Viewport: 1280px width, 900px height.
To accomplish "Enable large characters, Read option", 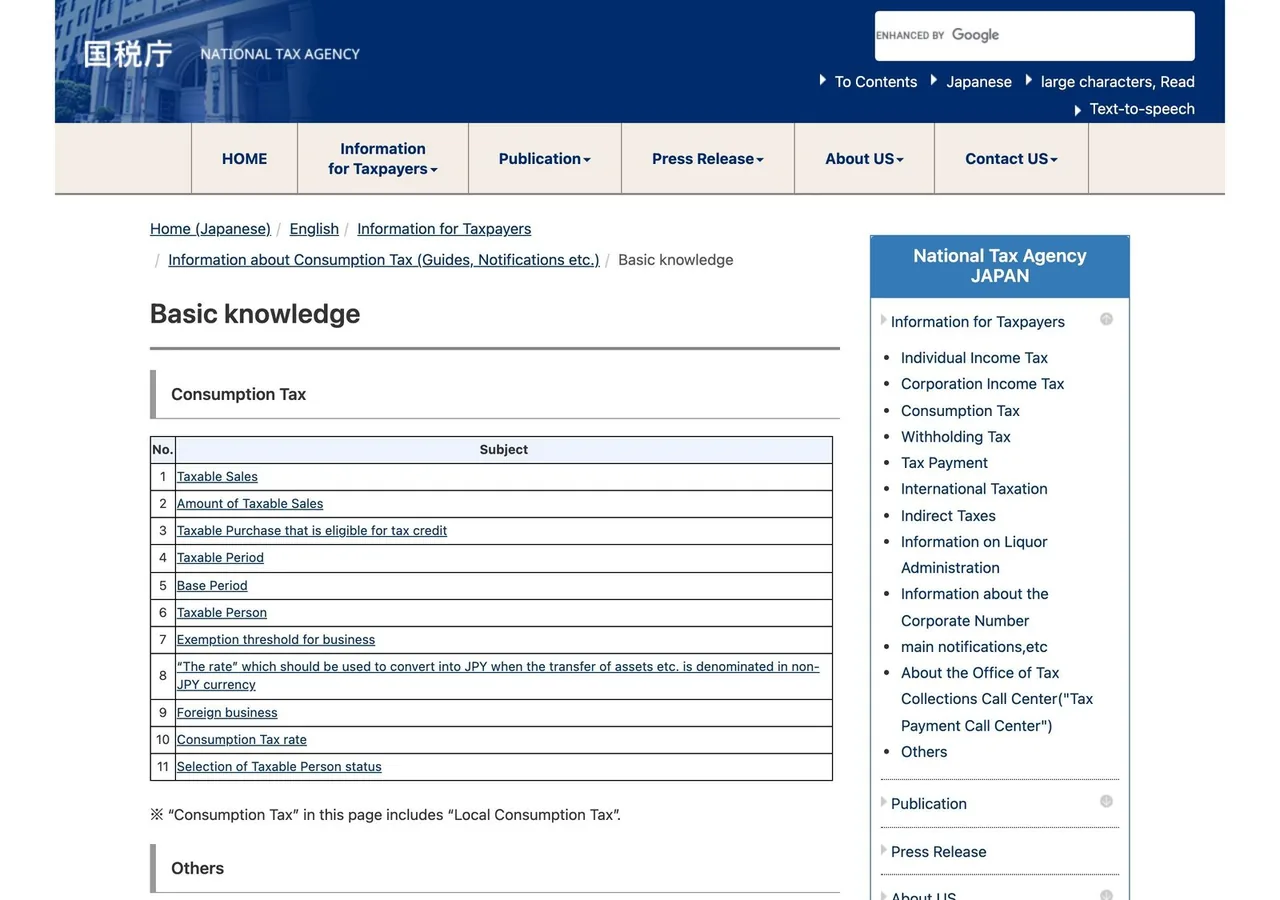I will pos(1118,82).
